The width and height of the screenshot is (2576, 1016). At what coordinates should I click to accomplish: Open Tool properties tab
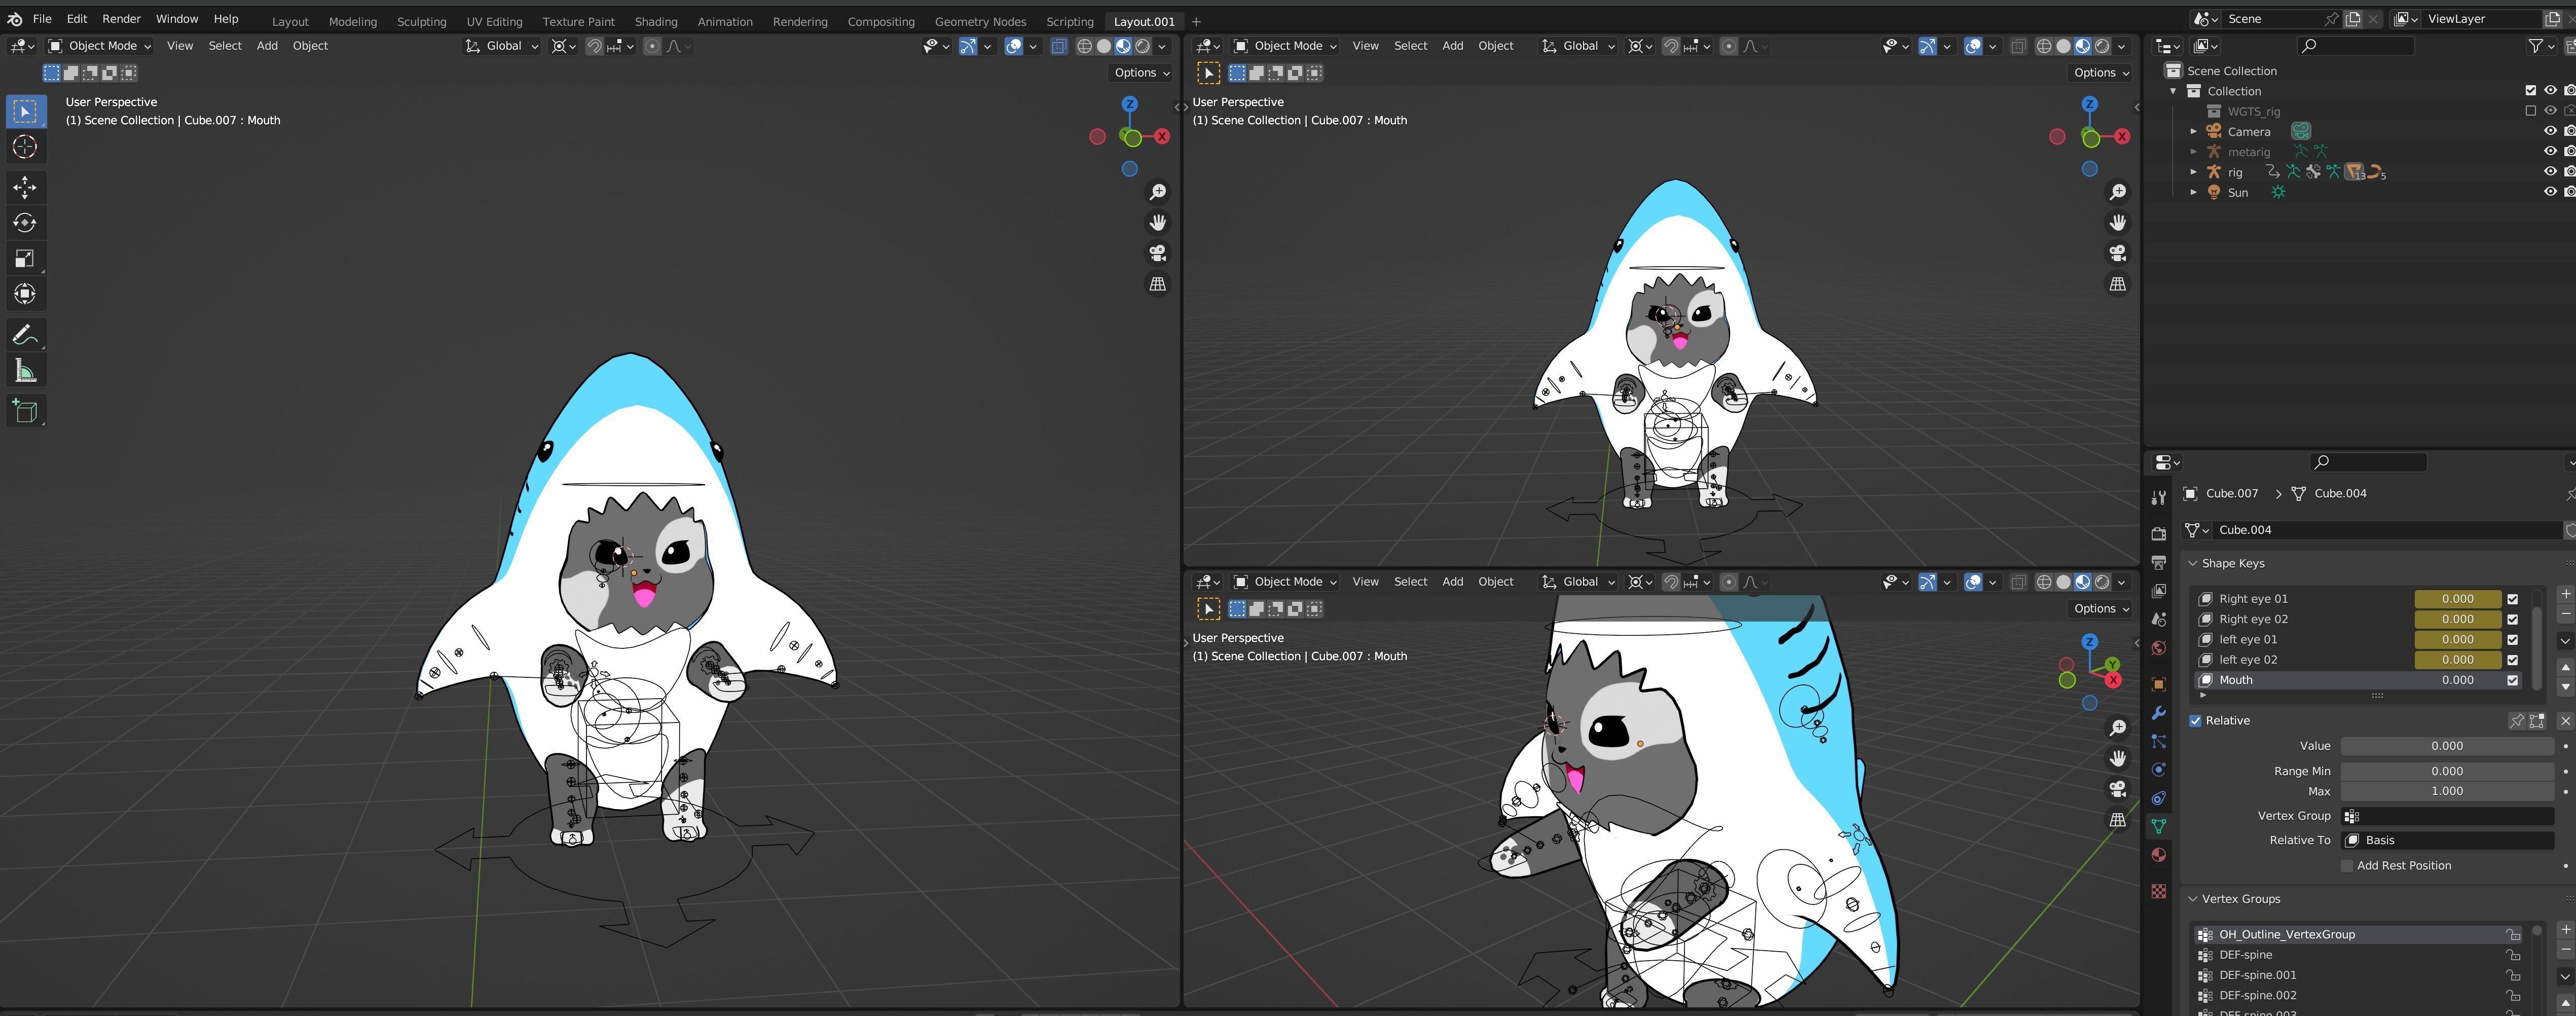[2158, 498]
